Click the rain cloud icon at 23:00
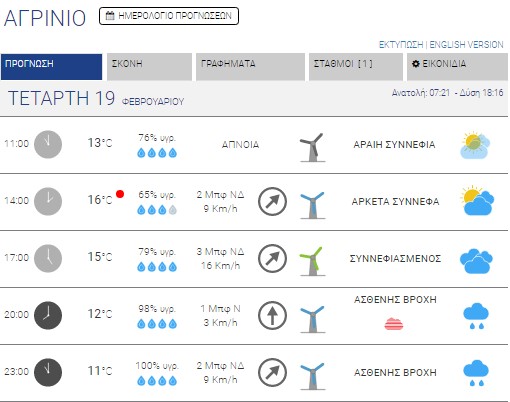 coord(476,373)
